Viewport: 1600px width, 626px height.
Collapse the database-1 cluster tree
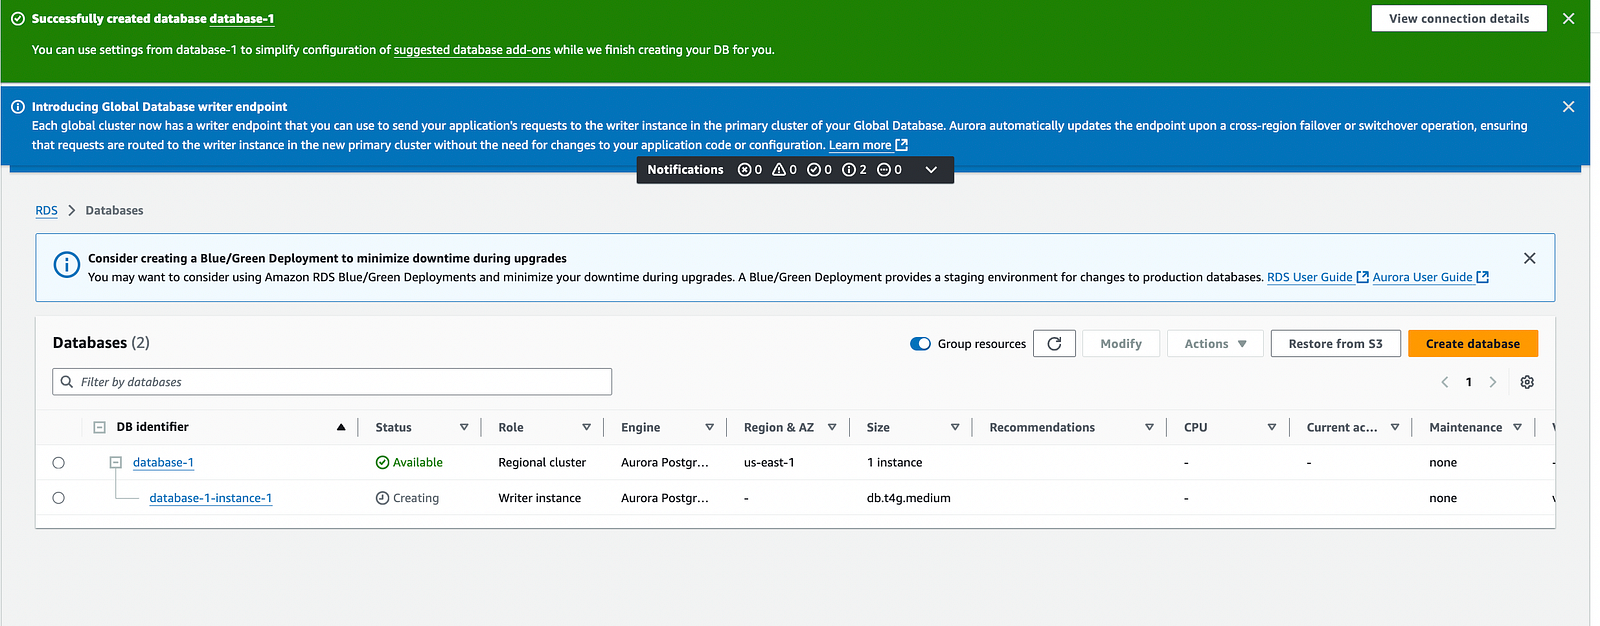[x=115, y=463]
